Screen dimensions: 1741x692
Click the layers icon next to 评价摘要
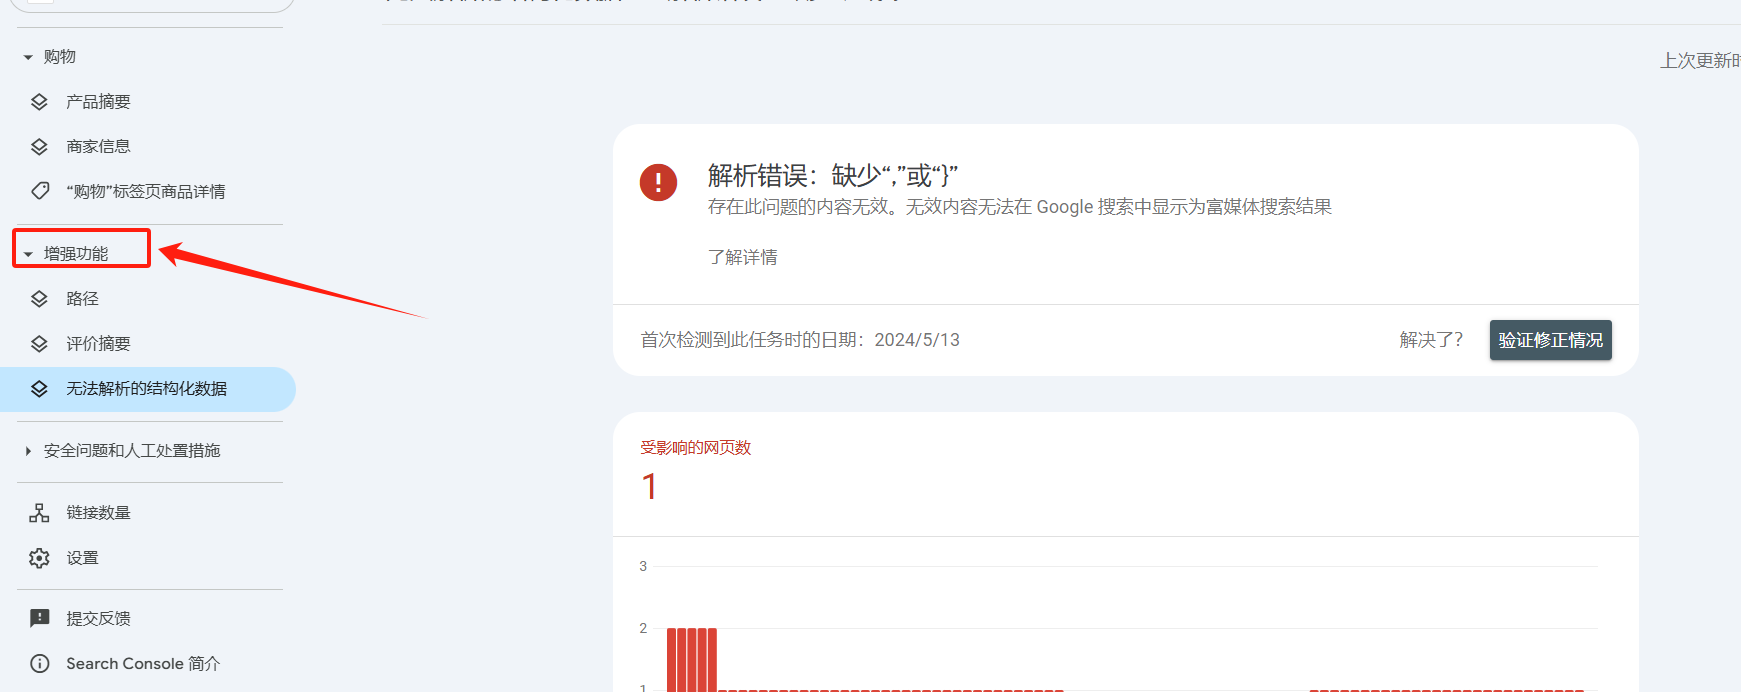coord(39,344)
